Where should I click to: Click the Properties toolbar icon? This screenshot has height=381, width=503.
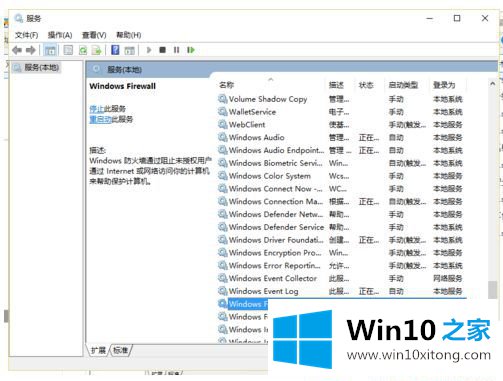pos(68,50)
